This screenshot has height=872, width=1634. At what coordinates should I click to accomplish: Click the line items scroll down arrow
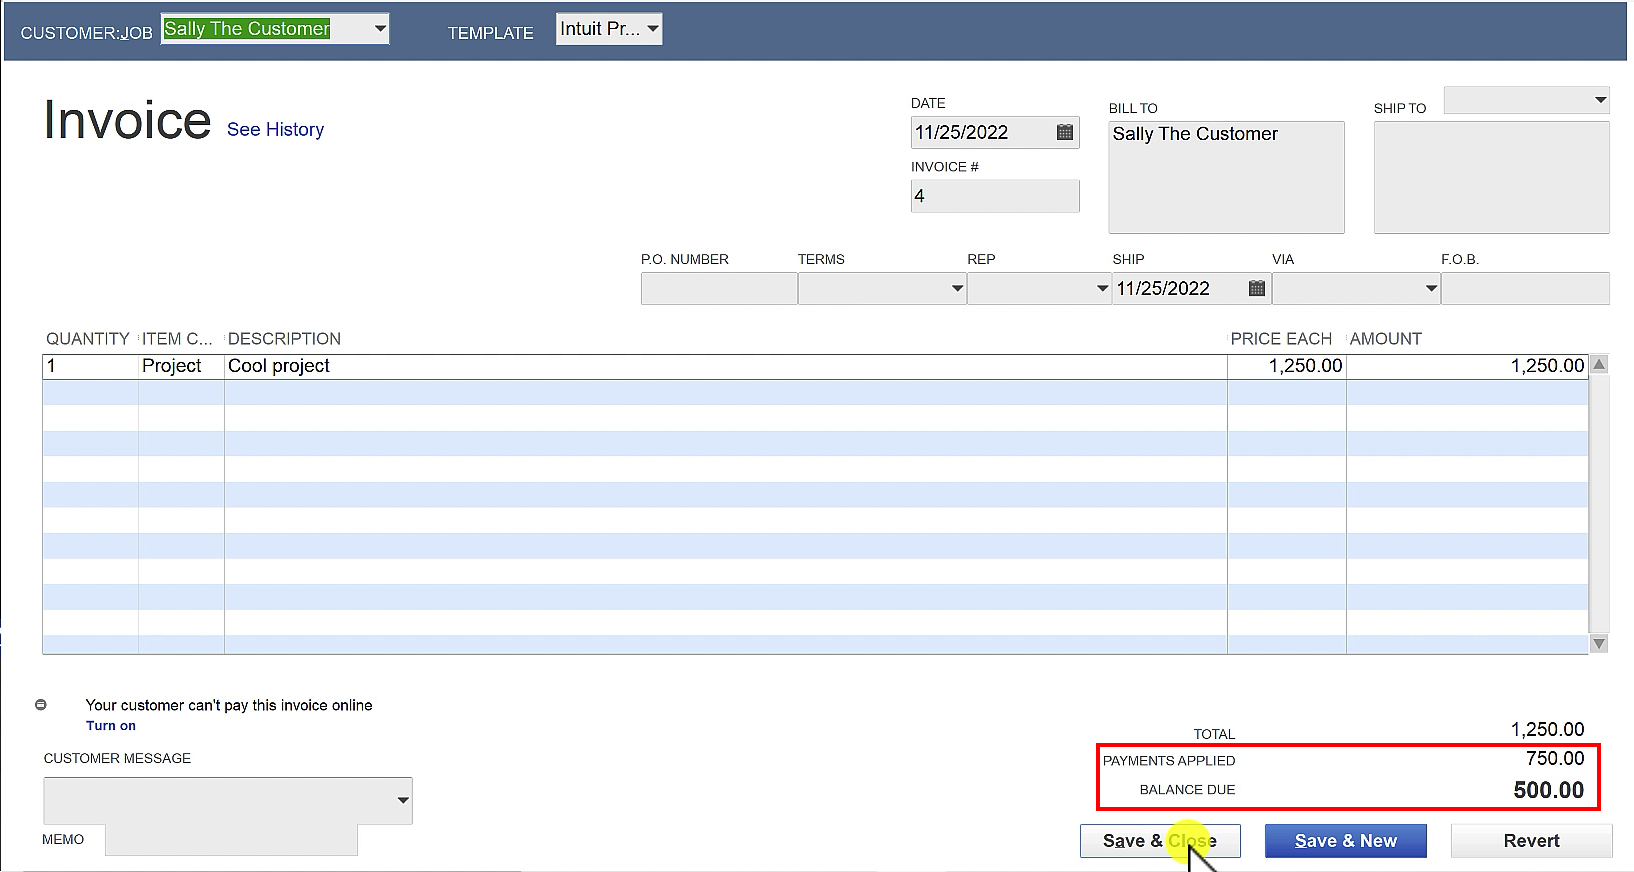click(1599, 644)
